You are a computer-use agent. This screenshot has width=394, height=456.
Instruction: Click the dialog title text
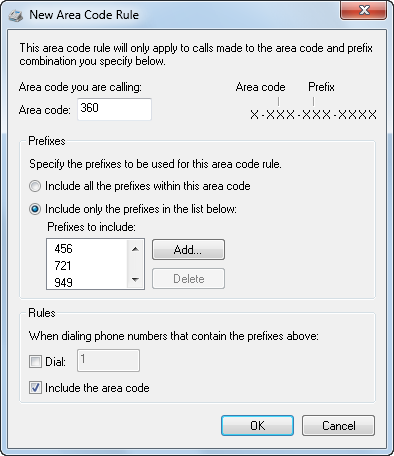84,15
